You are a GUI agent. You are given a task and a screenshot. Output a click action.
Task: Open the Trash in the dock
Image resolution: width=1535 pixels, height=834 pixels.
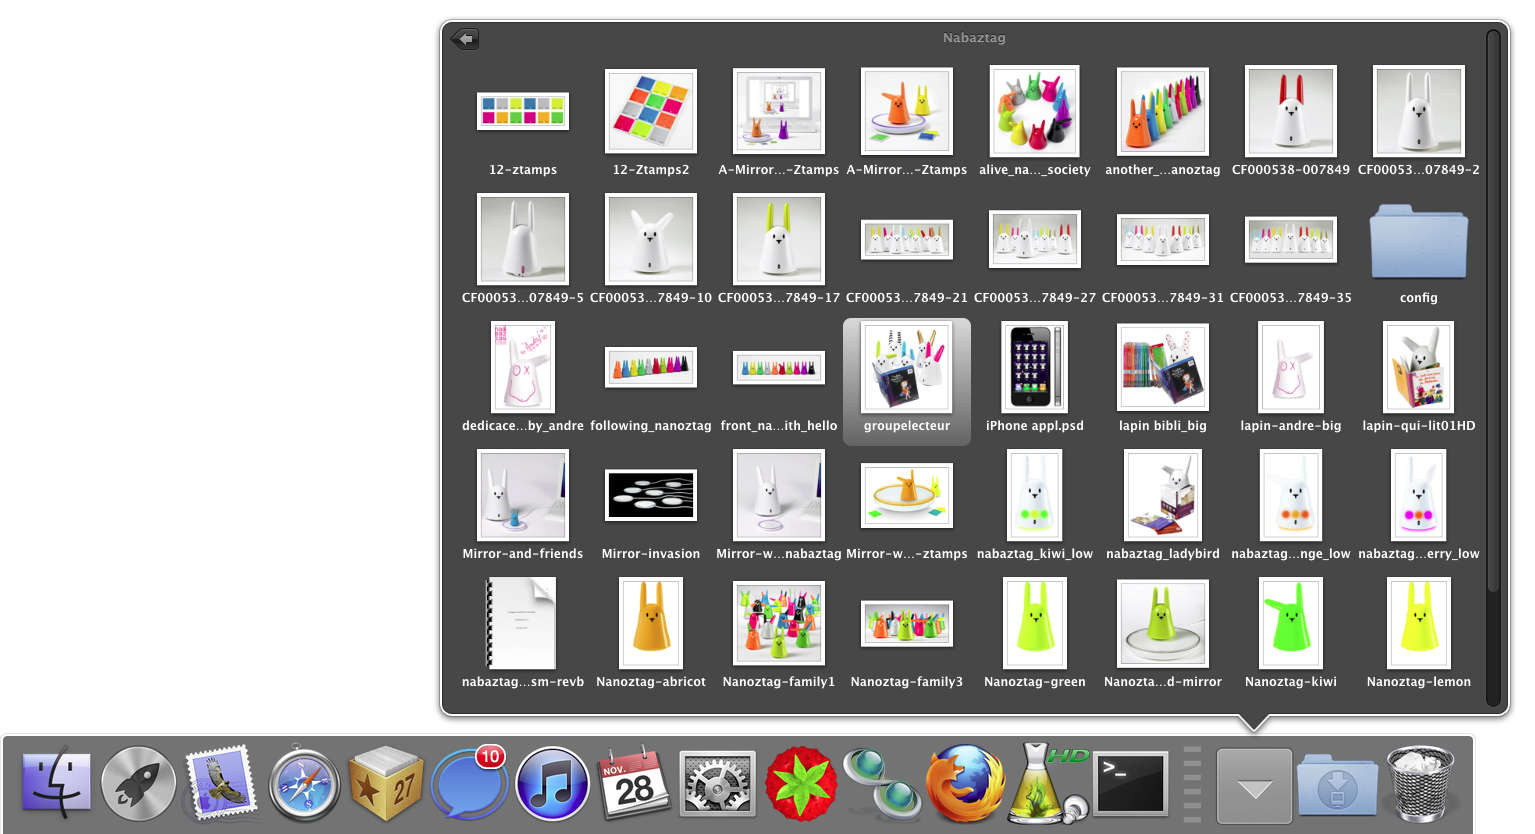pyautogui.click(x=1420, y=783)
